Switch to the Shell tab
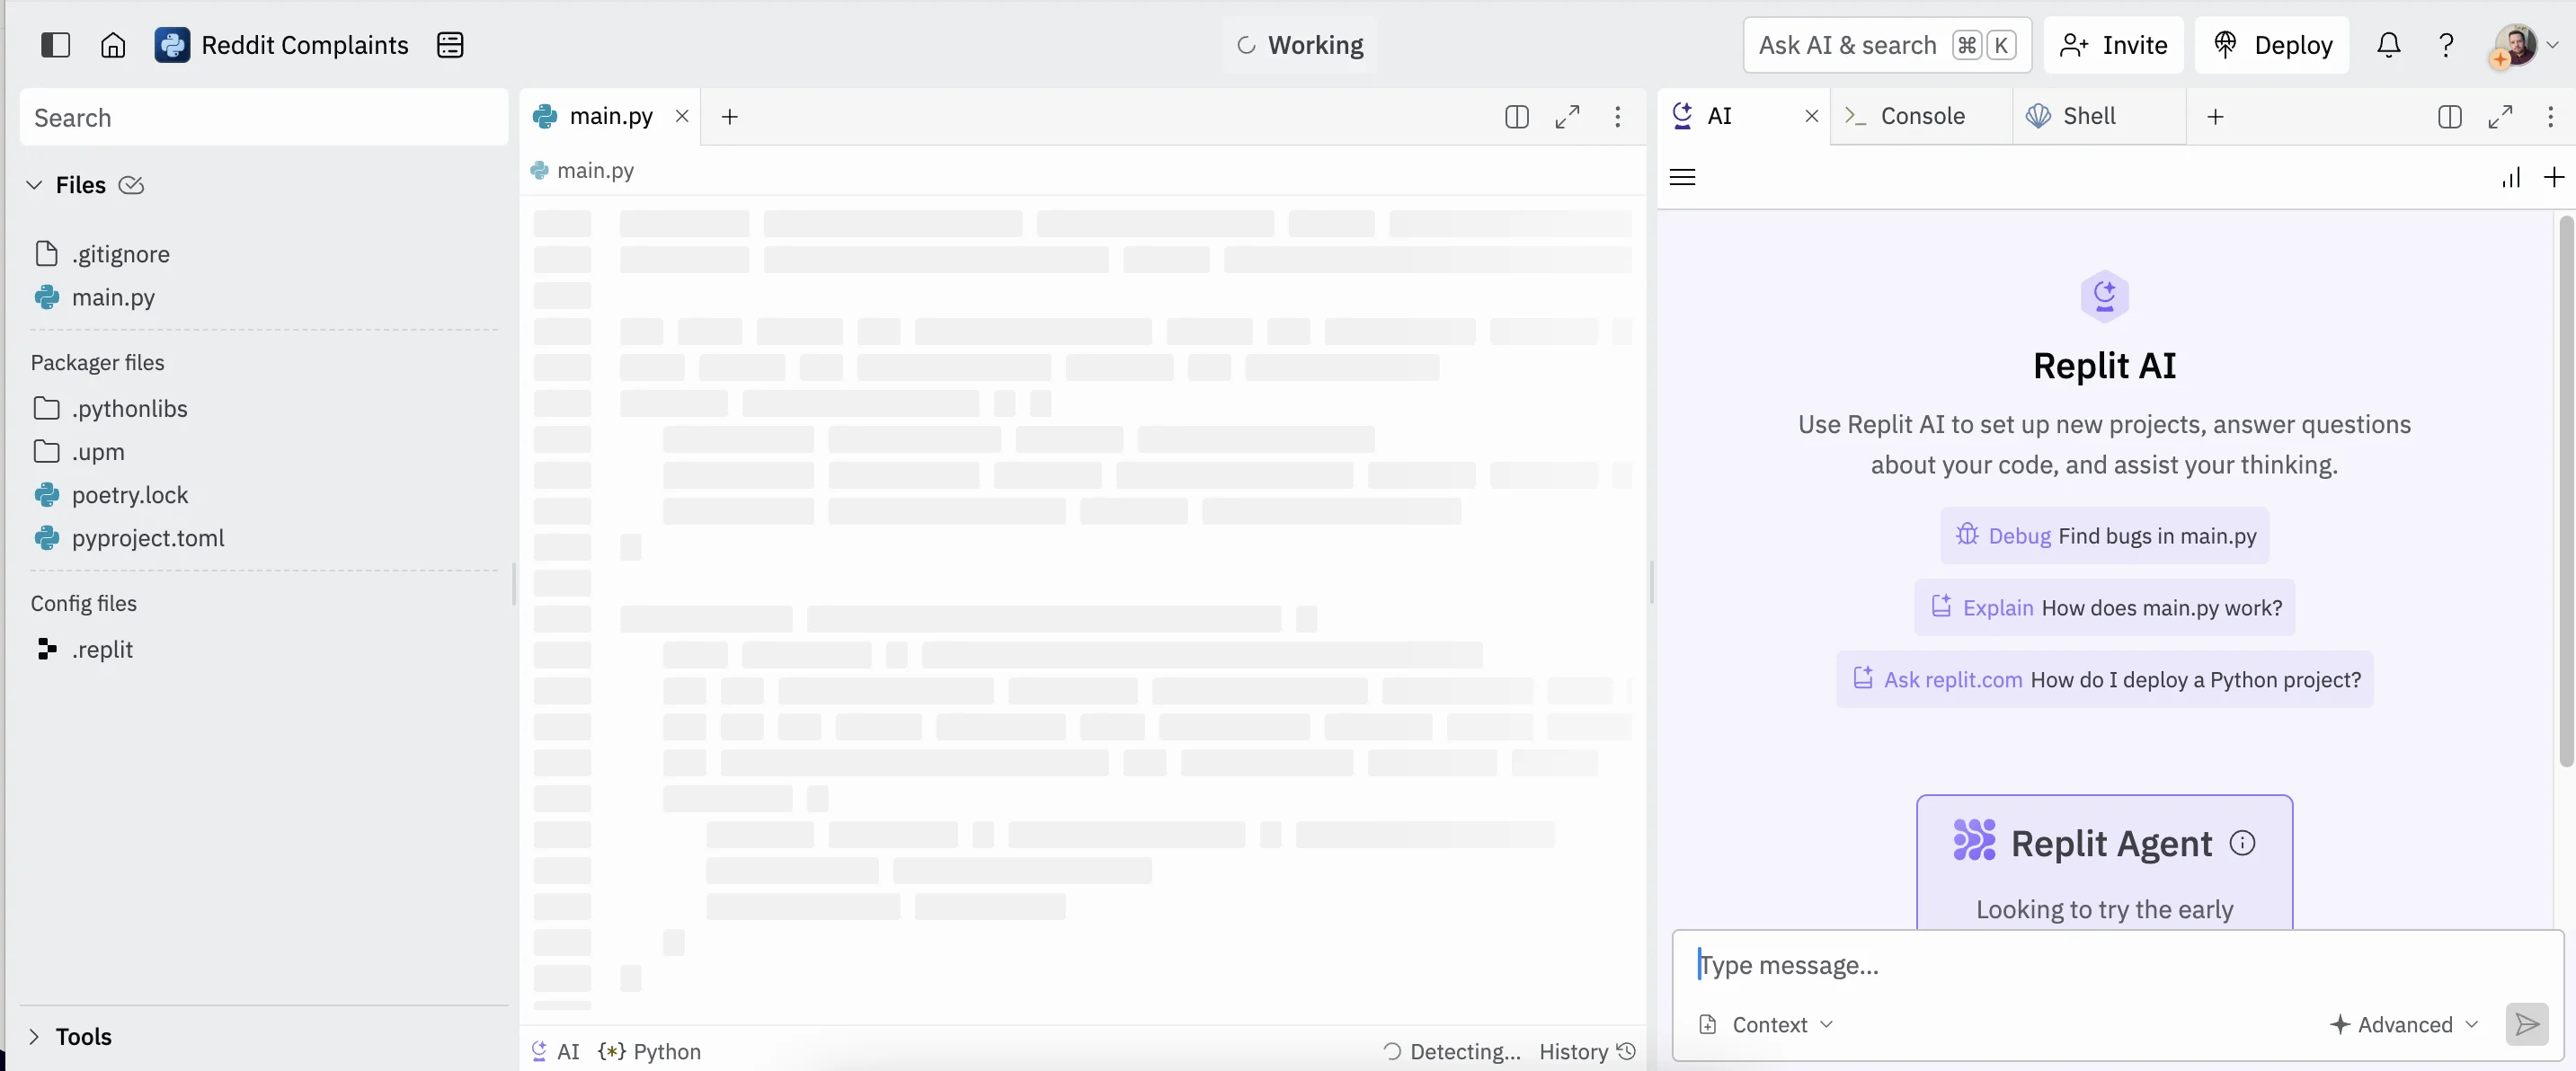Viewport: 2576px width, 1071px height. 2088,116
